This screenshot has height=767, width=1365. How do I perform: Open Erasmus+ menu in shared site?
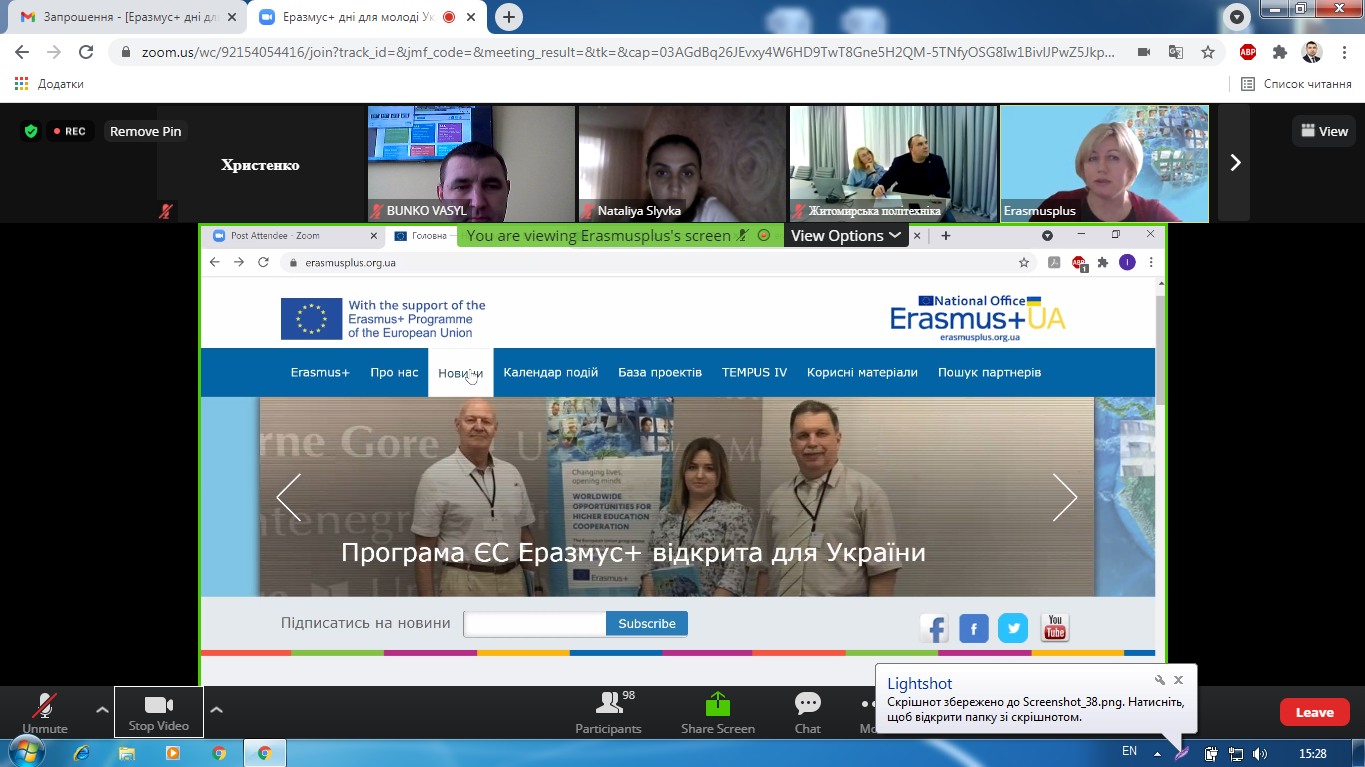[320, 372]
